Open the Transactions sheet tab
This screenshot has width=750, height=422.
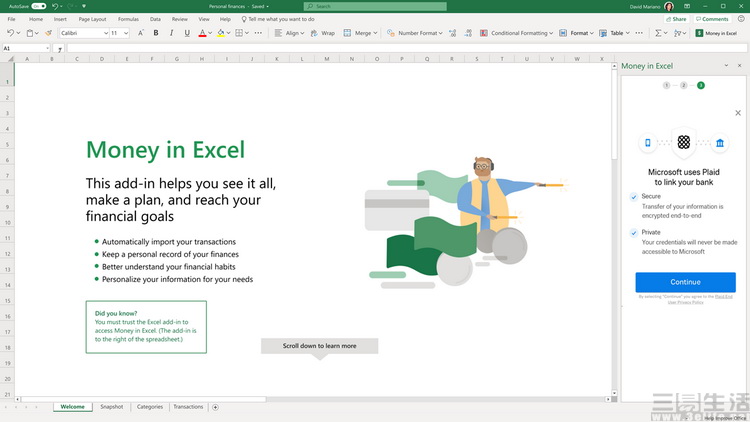pyautogui.click(x=188, y=407)
